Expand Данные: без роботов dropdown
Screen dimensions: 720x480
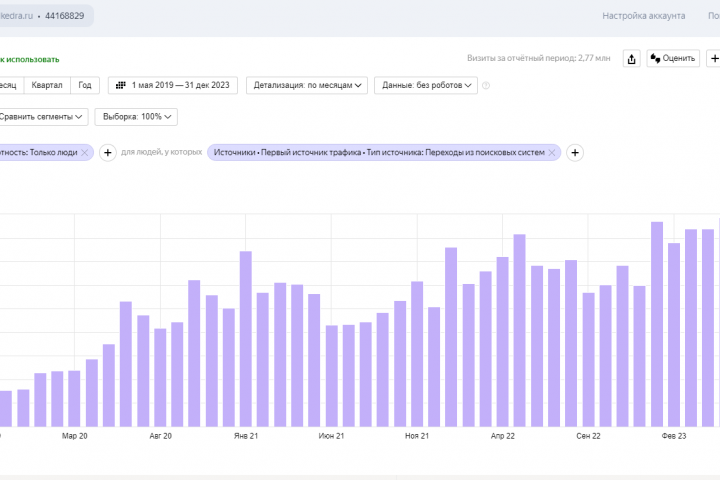click(426, 86)
